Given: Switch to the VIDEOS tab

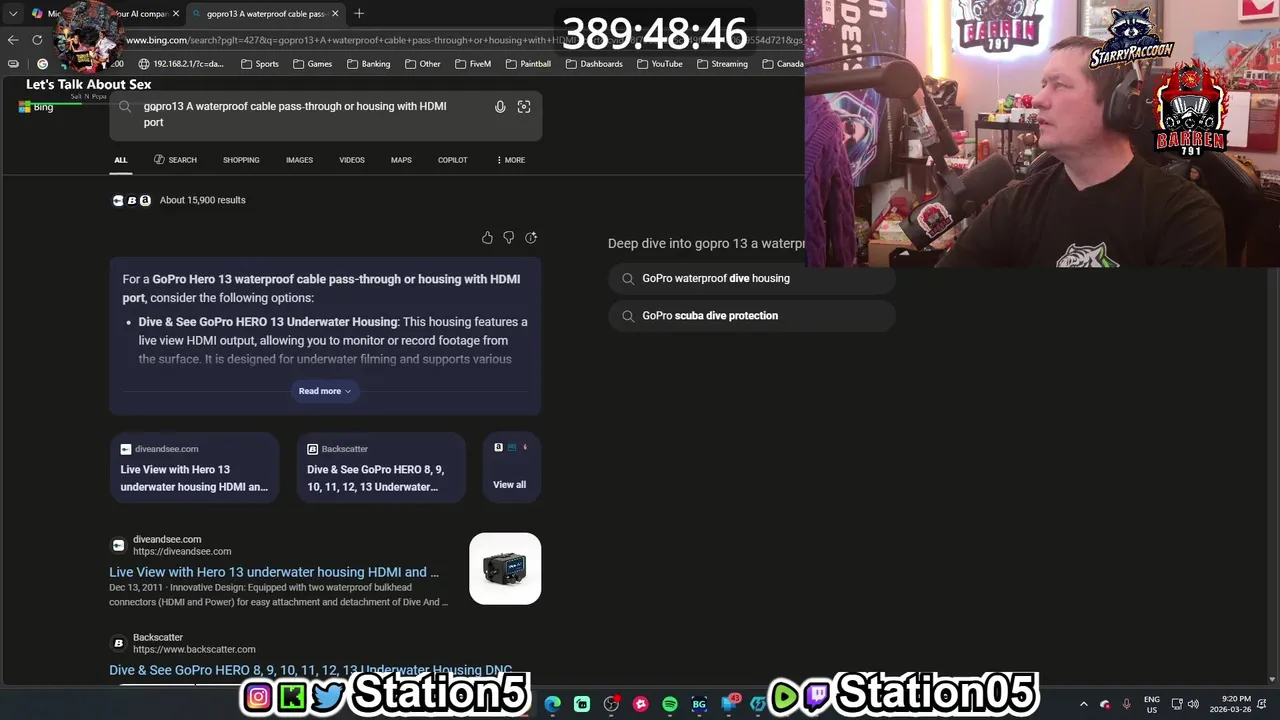Looking at the screenshot, I should [352, 160].
